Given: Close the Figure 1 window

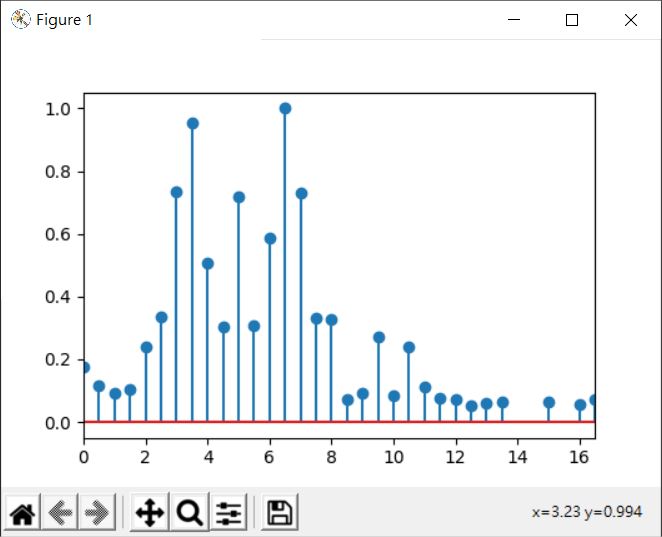Looking at the screenshot, I should 631,20.
